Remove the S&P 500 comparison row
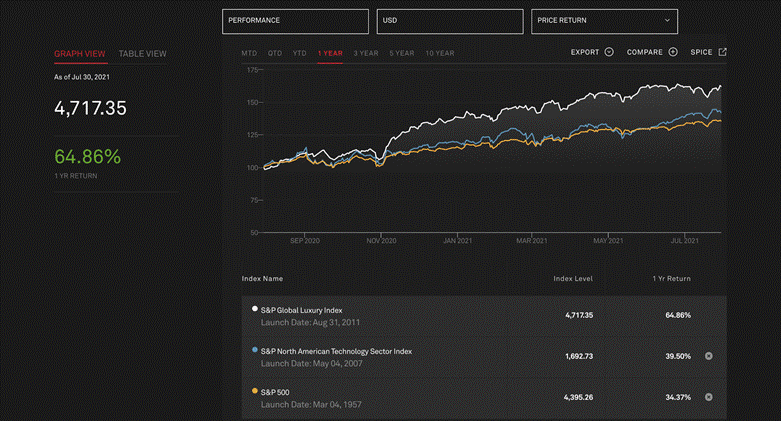The height and width of the screenshot is (421, 781). (x=709, y=397)
